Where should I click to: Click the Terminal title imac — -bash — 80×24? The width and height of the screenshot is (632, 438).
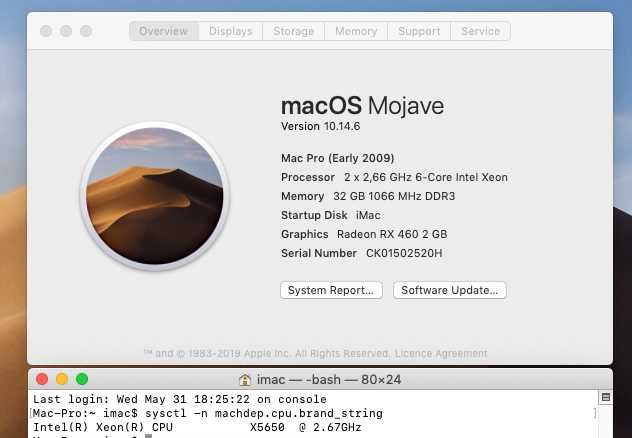click(x=329, y=380)
